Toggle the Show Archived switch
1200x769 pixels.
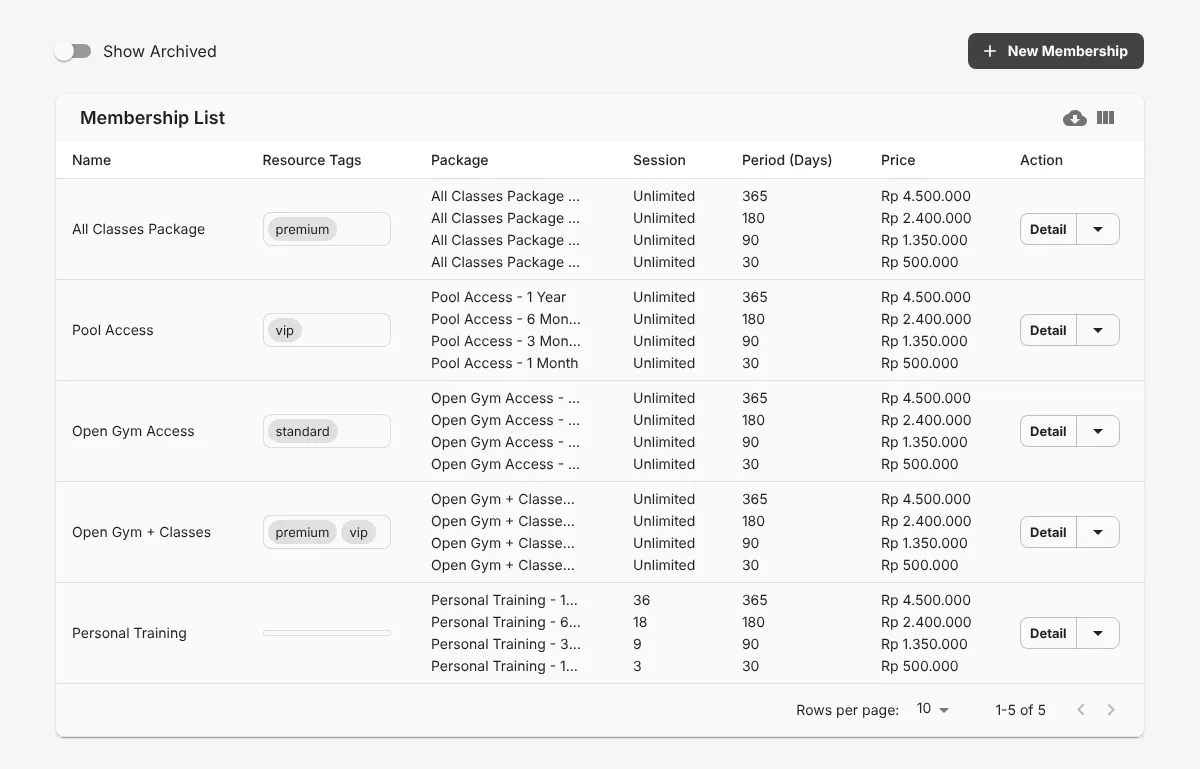(73, 51)
